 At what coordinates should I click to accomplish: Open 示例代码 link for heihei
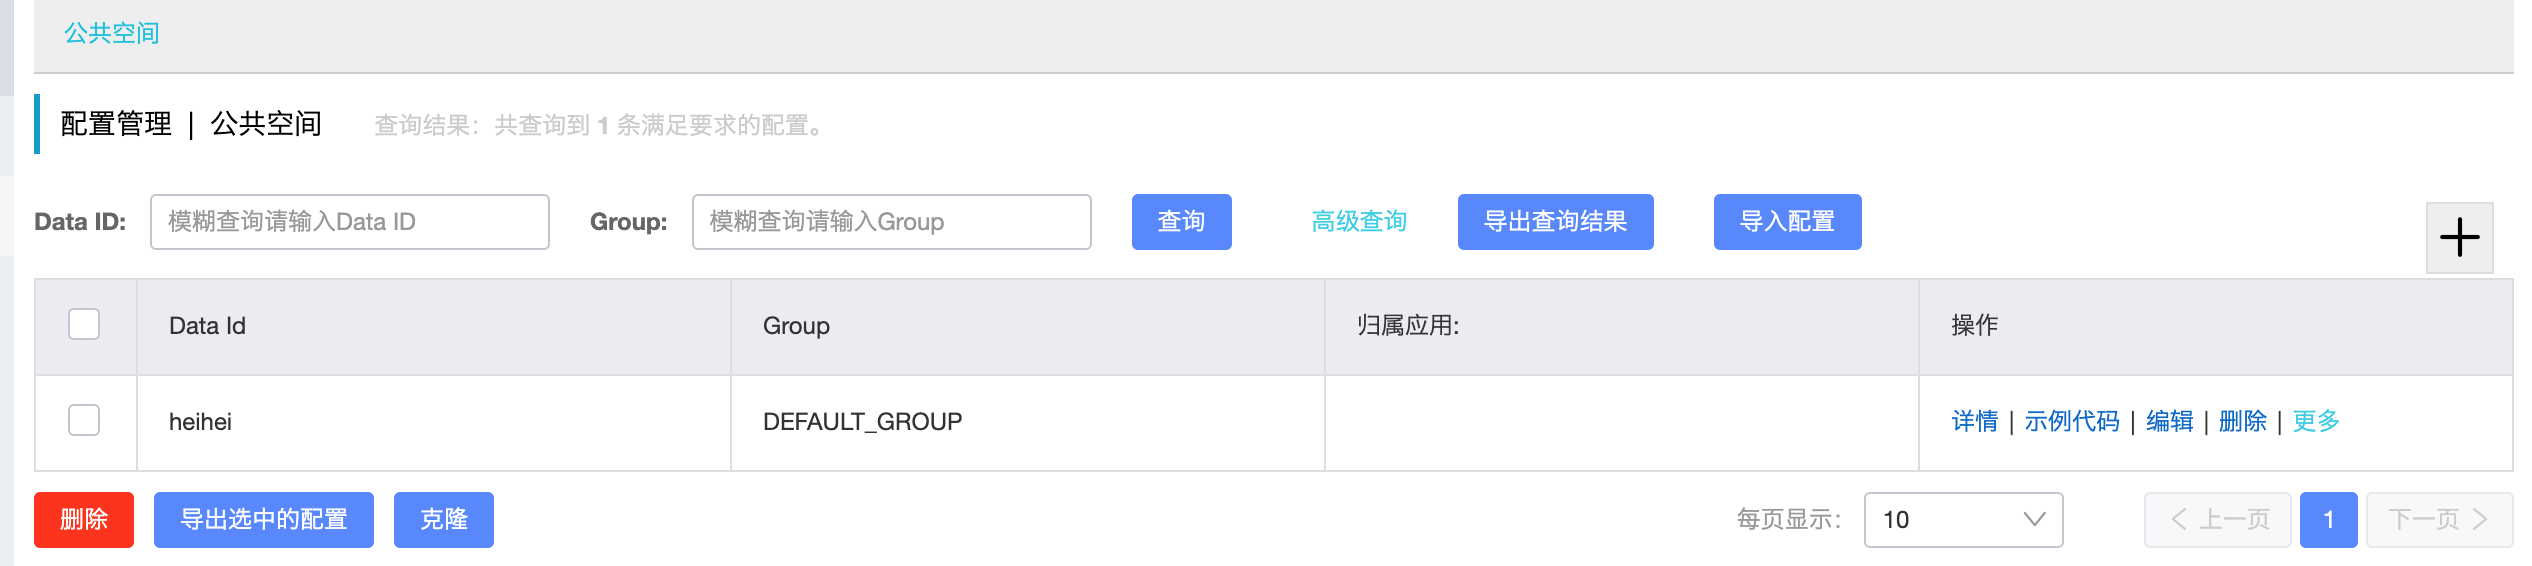tap(2072, 421)
